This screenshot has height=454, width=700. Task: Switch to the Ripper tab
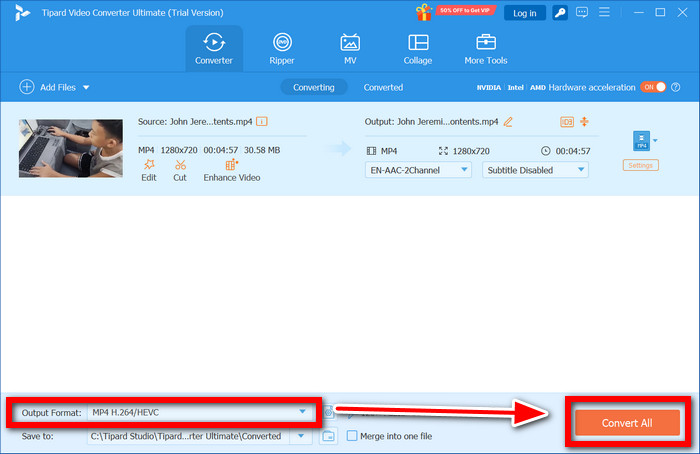[x=282, y=49]
